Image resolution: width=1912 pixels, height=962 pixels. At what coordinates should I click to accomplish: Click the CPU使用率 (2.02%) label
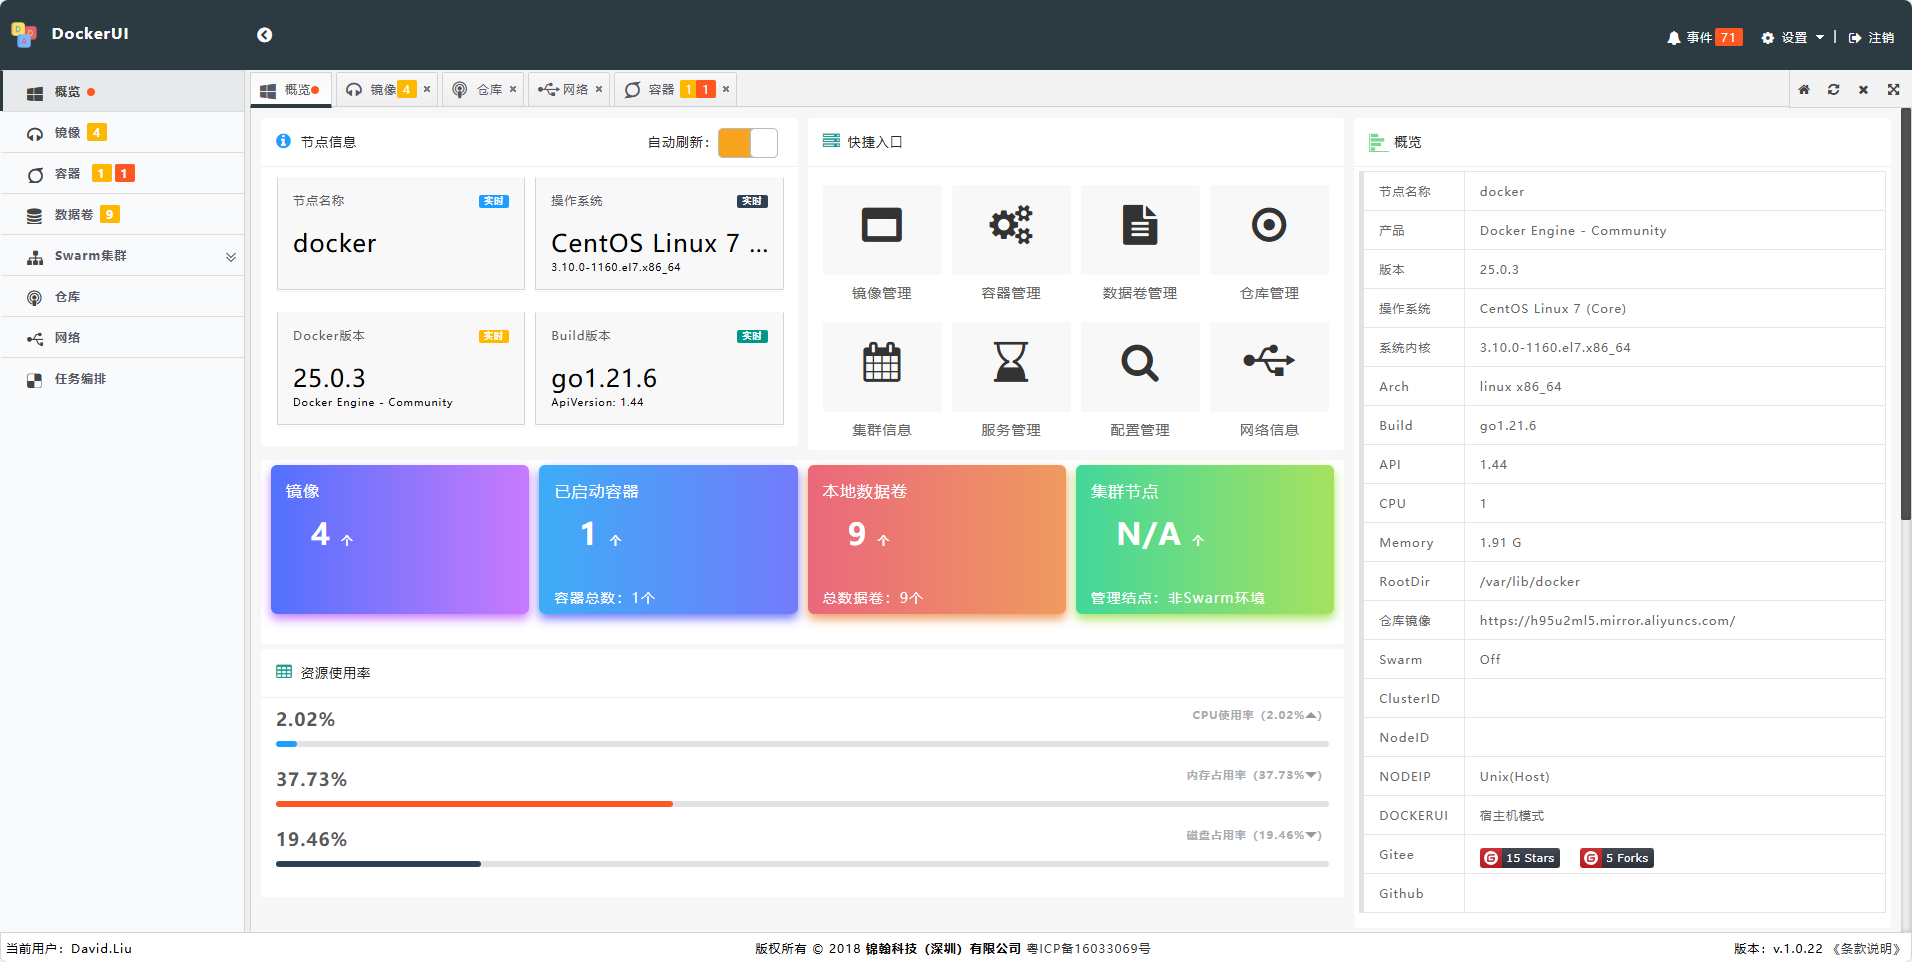click(1257, 715)
